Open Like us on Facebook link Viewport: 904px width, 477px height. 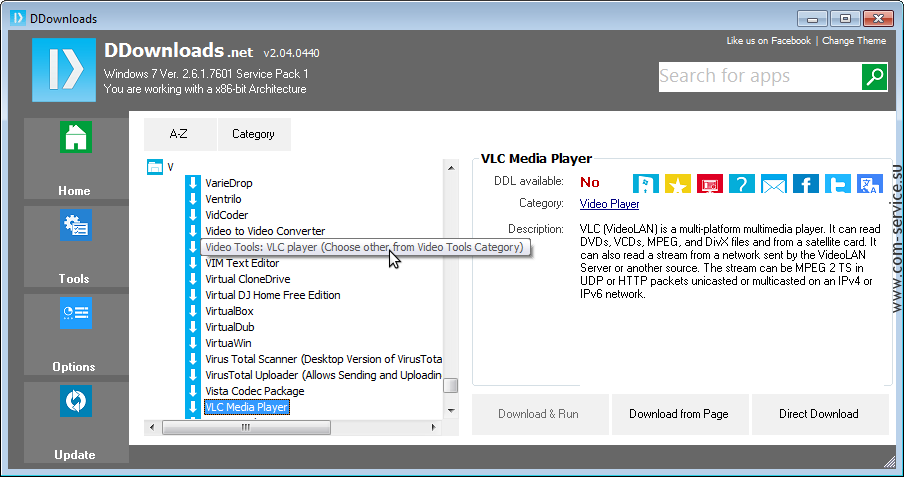(x=769, y=40)
